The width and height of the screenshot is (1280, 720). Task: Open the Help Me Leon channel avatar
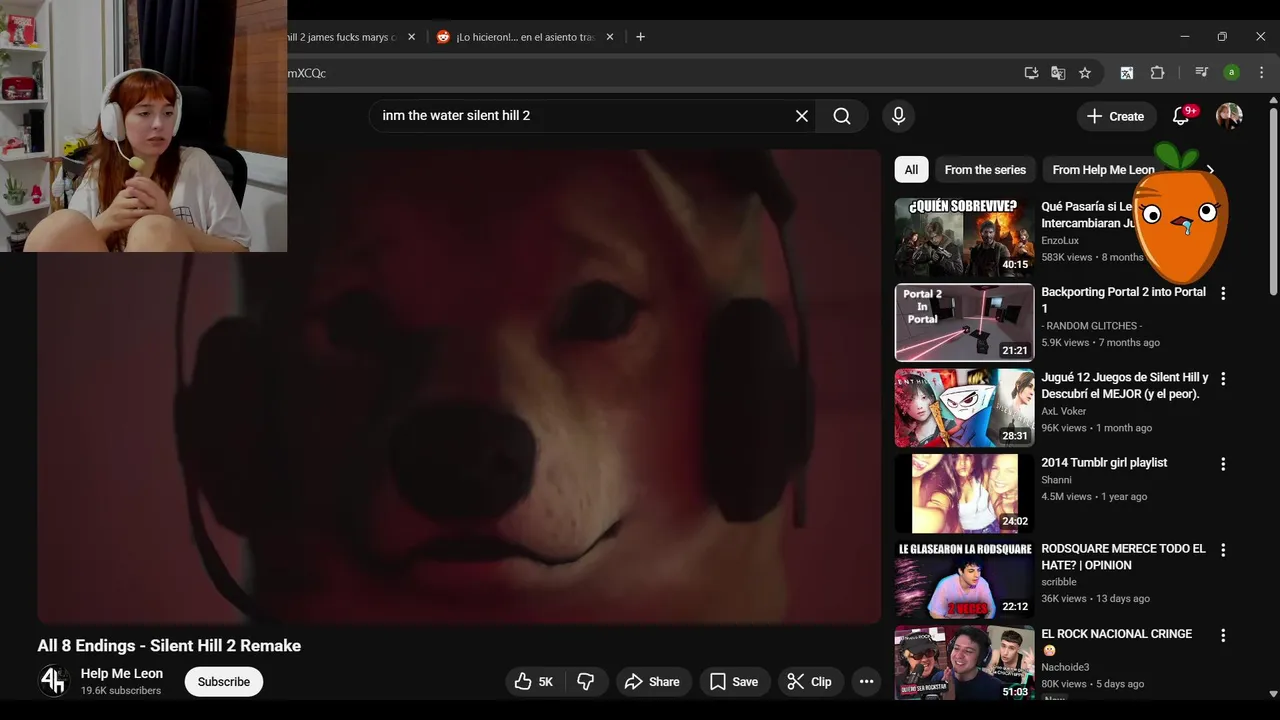(x=53, y=681)
